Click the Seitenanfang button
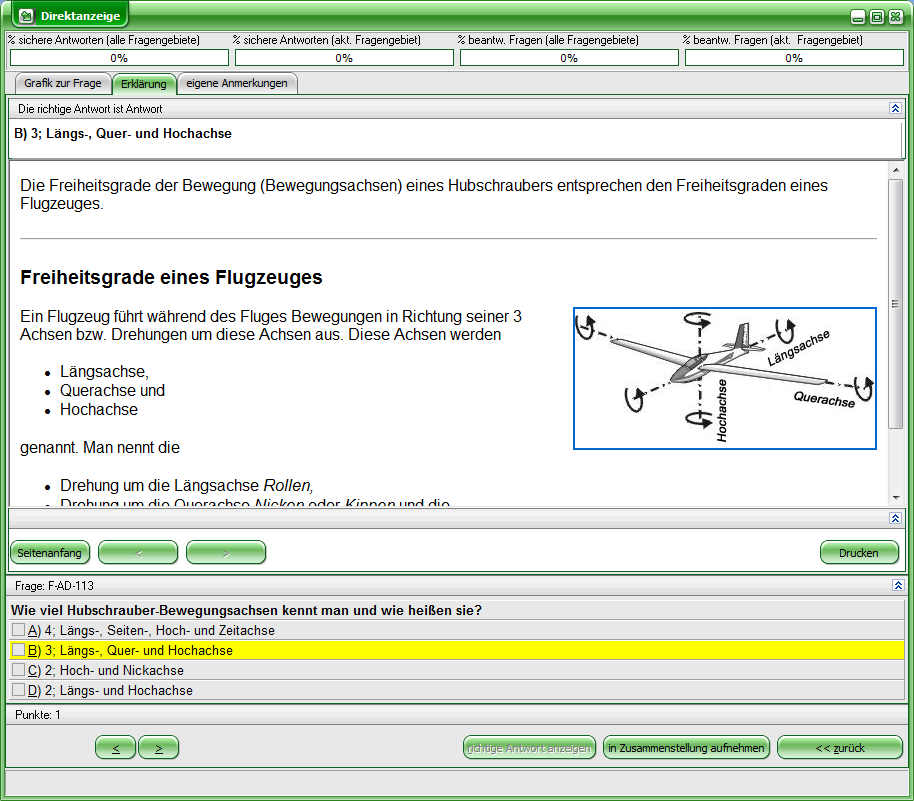The height and width of the screenshot is (801, 914). (50, 553)
